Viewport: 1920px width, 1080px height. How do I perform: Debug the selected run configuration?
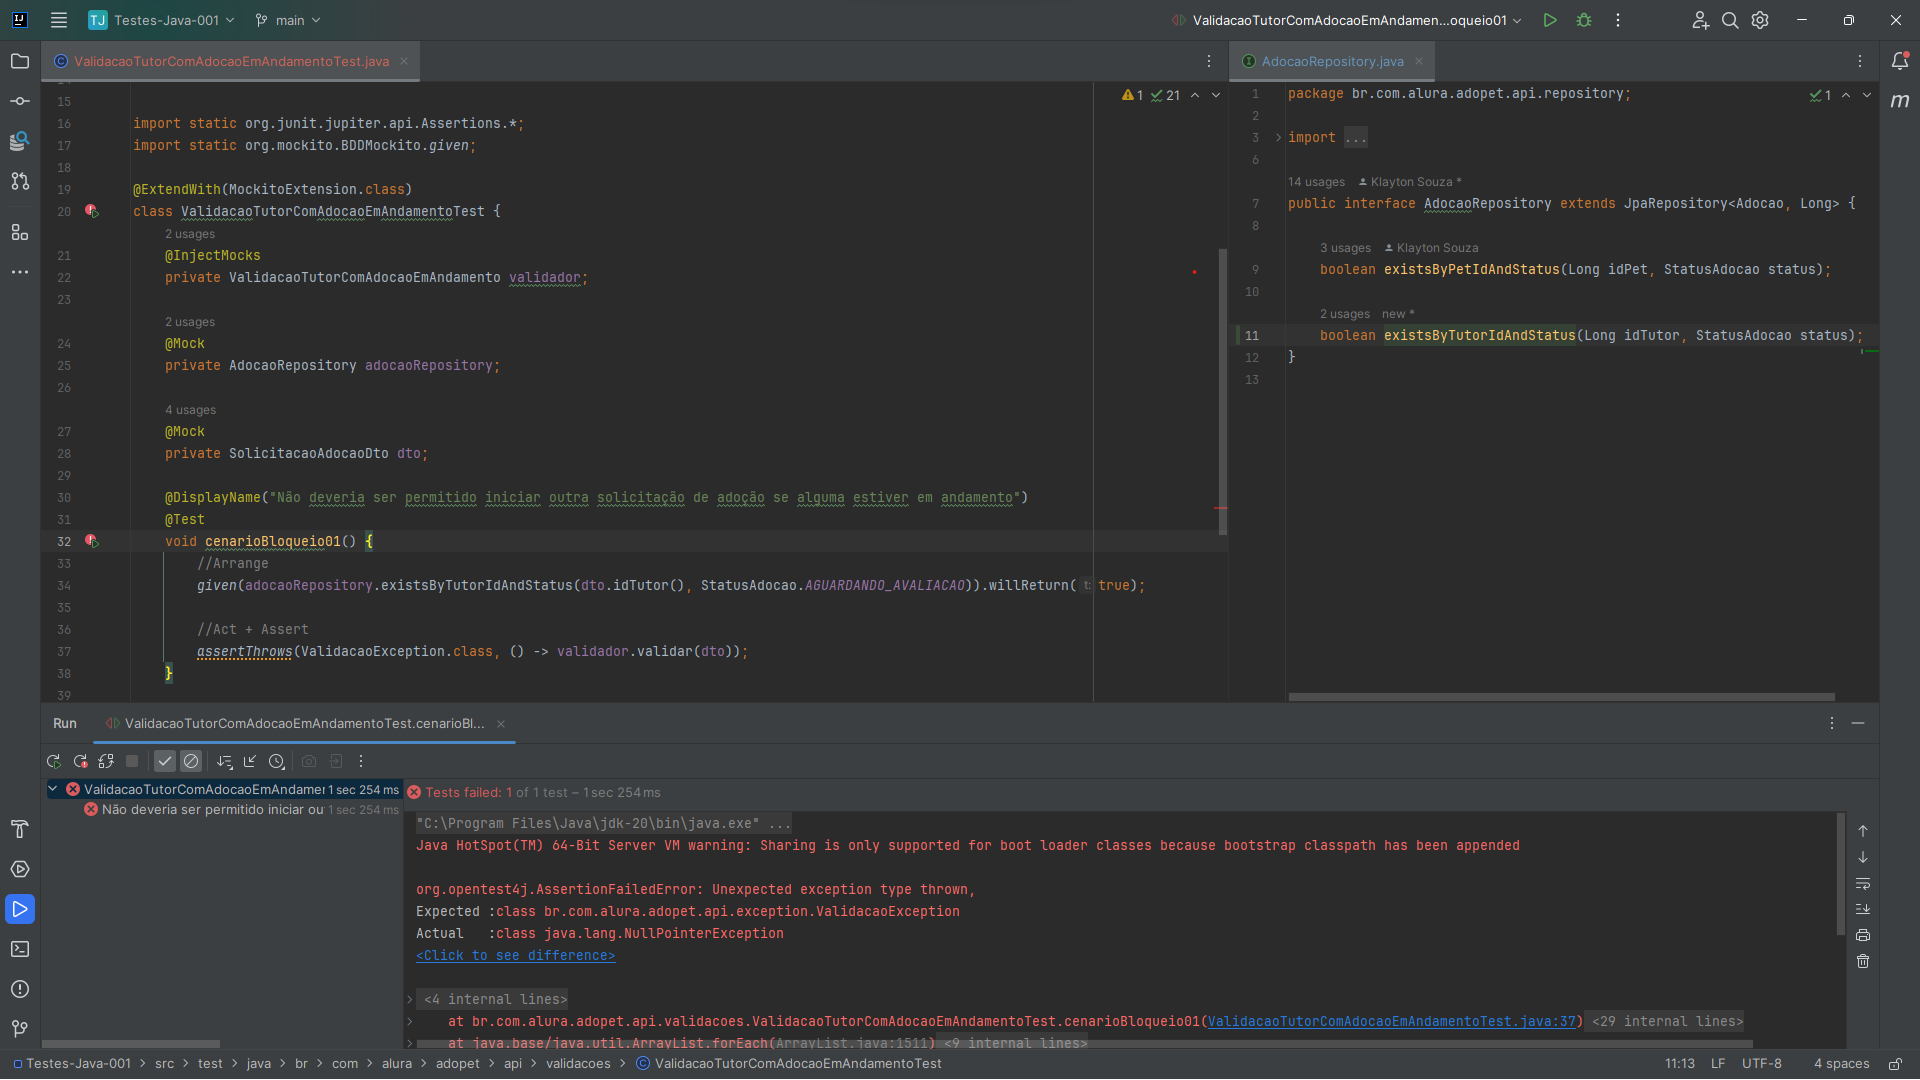pos(1584,20)
